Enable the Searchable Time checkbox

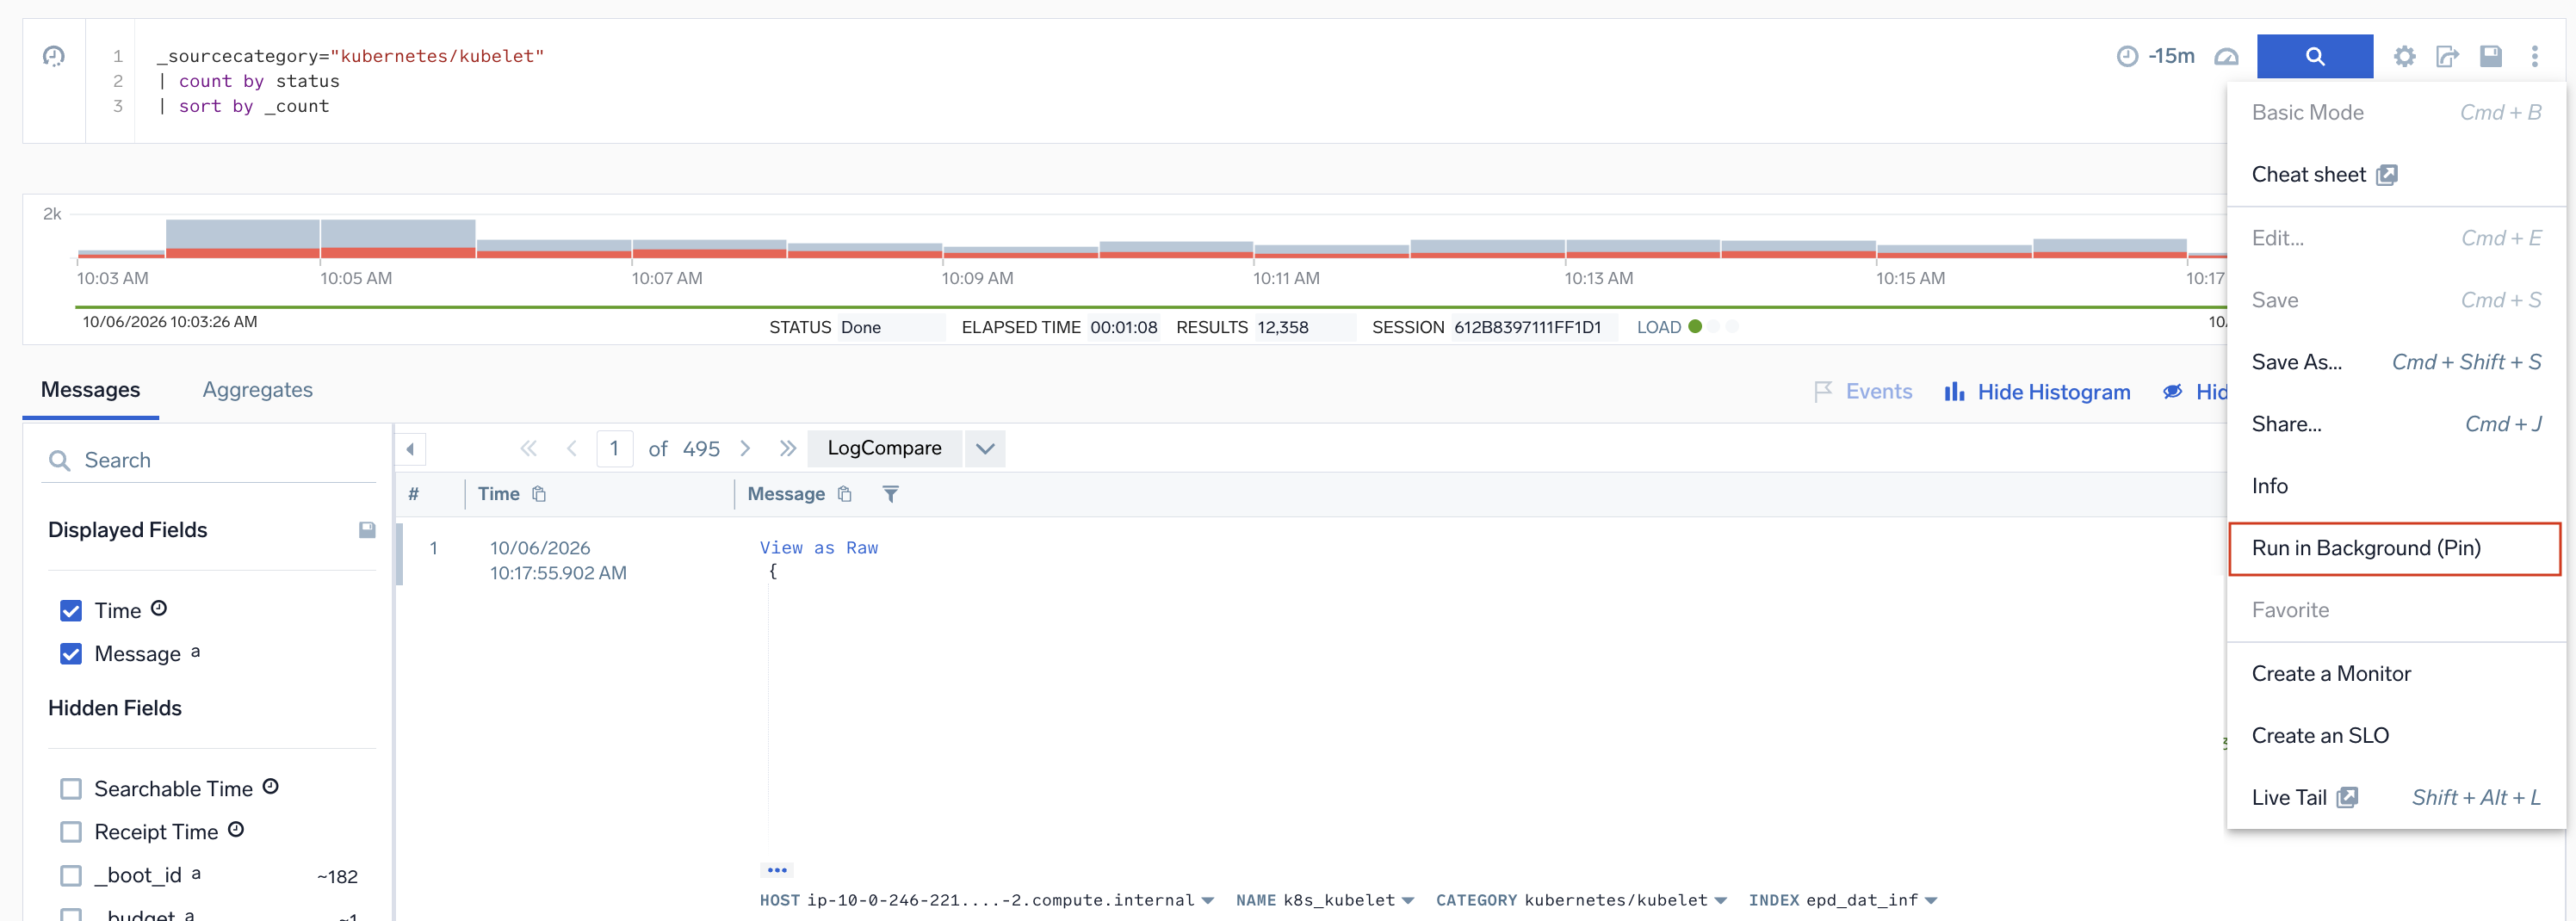(x=71, y=789)
